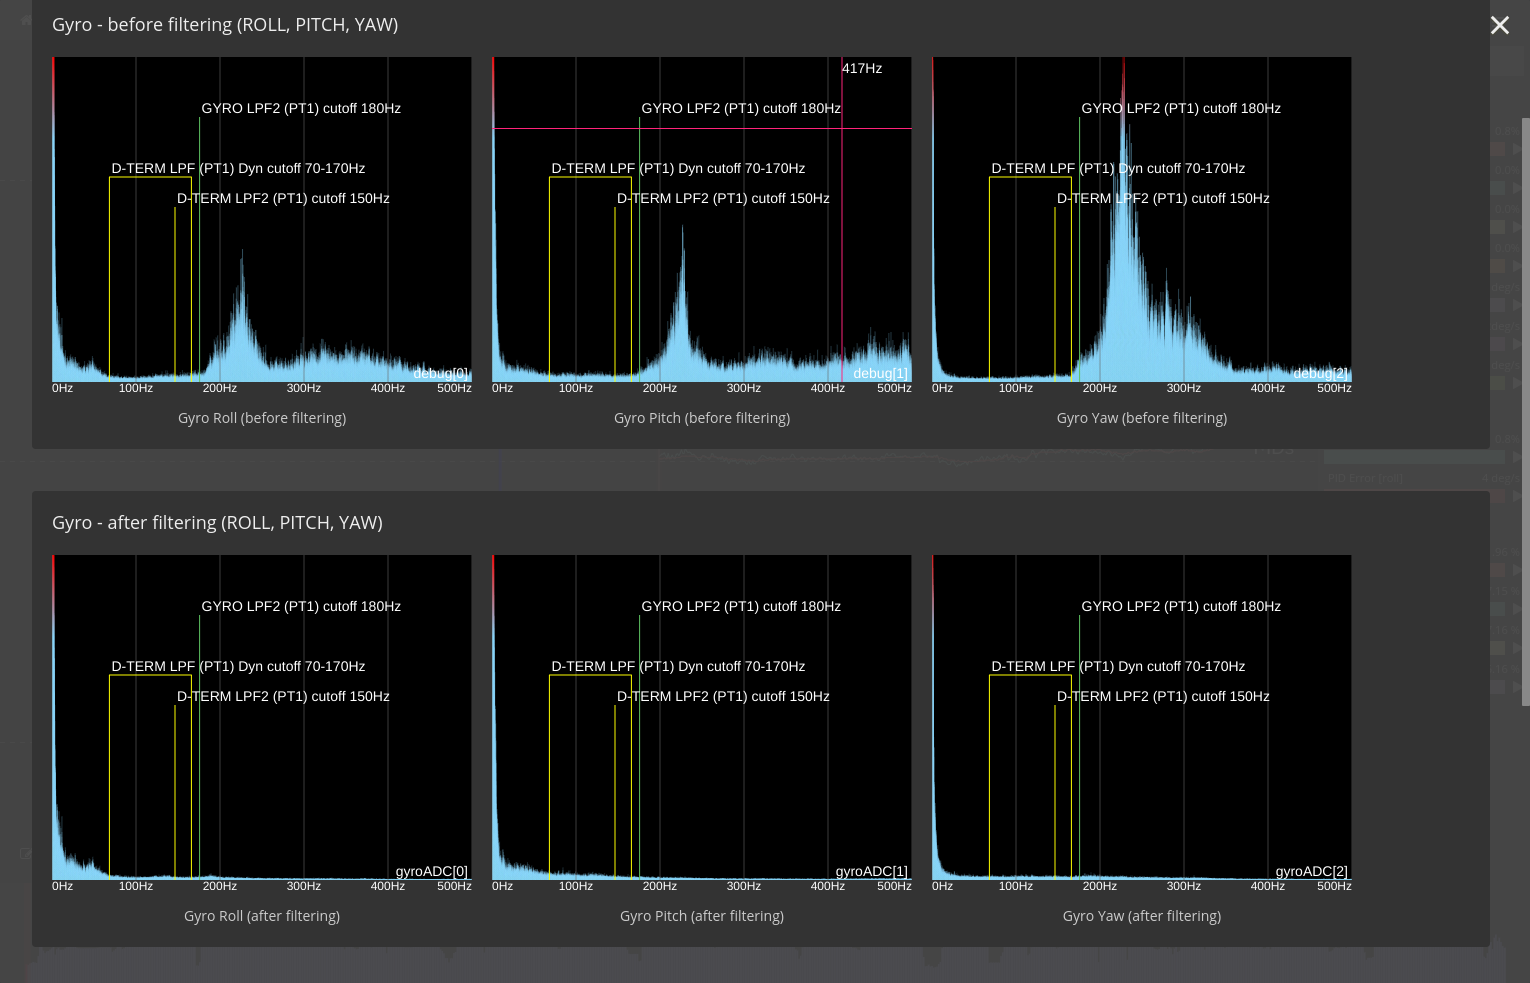Click the 300Hz axis label under Yaw after-filtering graph
Image resolution: width=1530 pixels, height=983 pixels.
[1184, 886]
